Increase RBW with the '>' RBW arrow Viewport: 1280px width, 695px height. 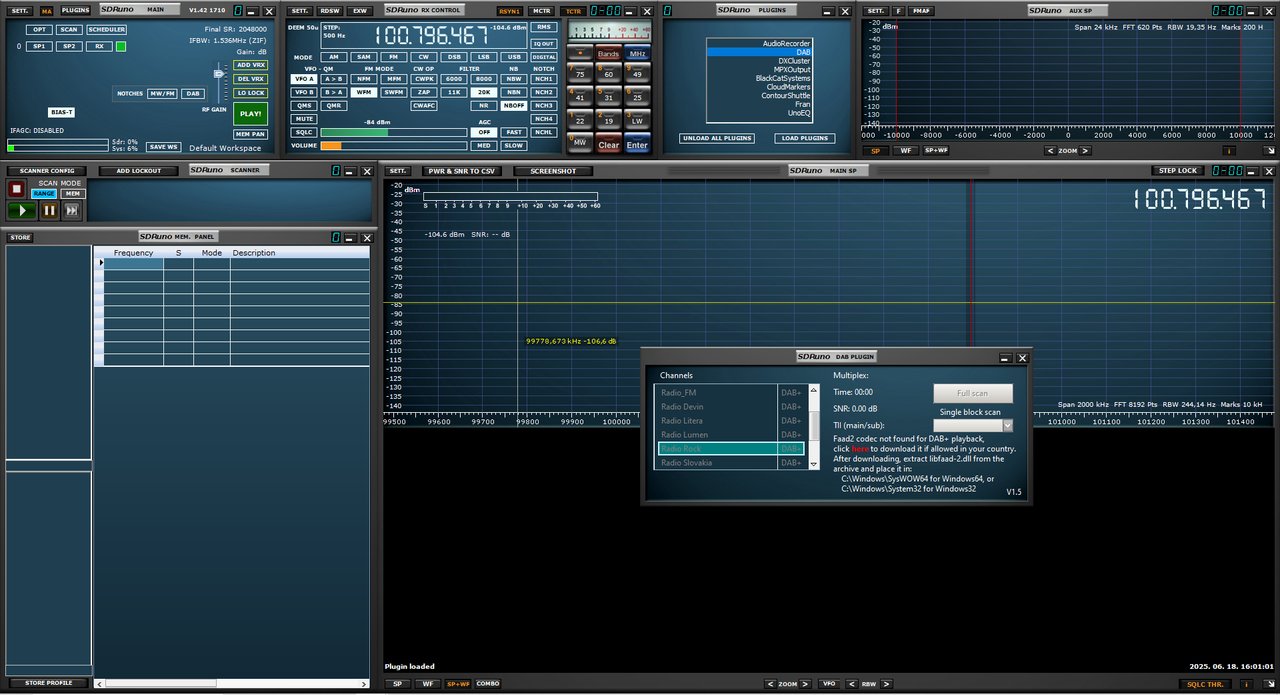(886, 684)
